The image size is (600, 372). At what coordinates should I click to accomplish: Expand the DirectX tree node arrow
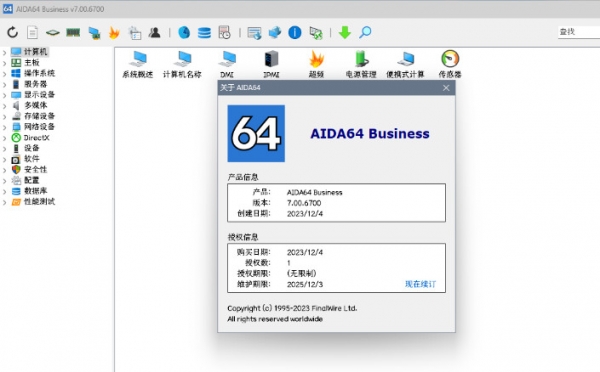click(x=5, y=138)
